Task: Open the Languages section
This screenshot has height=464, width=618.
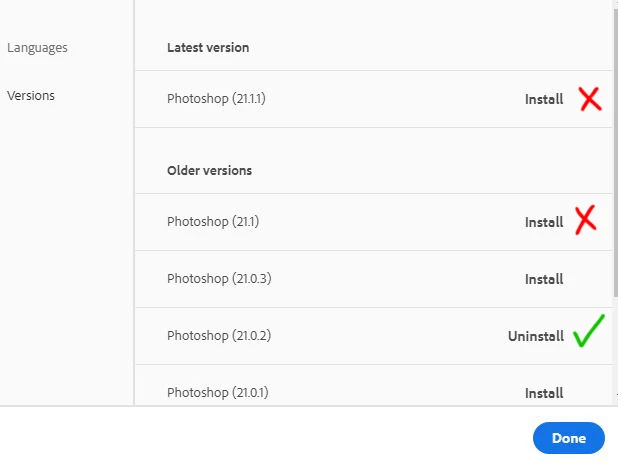Action: [x=37, y=48]
